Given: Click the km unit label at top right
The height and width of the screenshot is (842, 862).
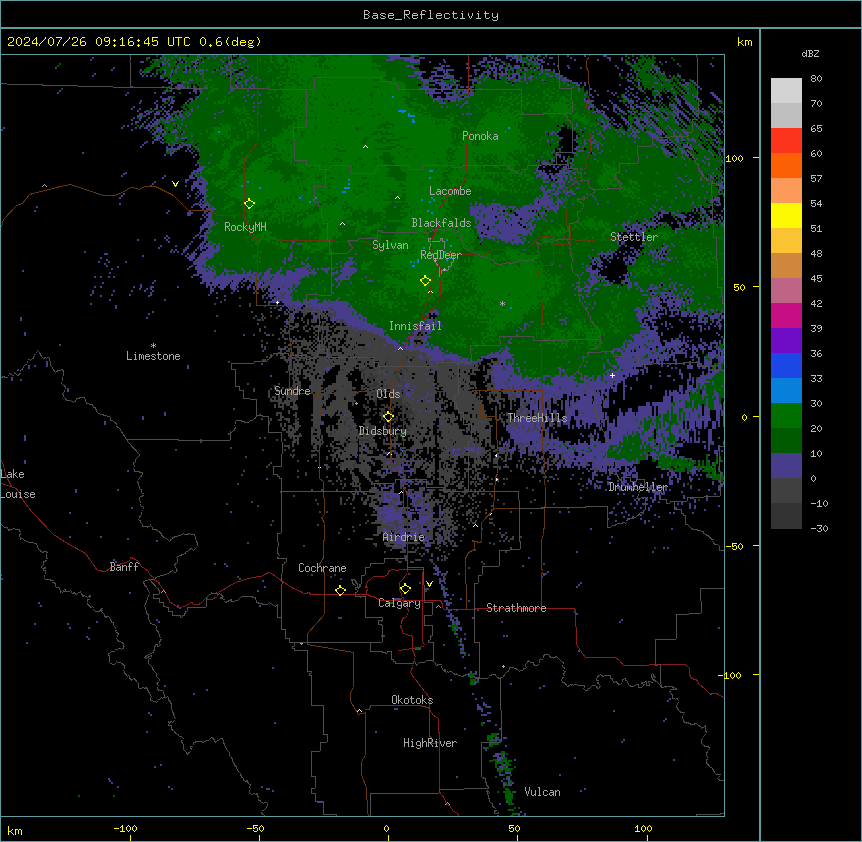Looking at the screenshot, I should coord(745,42).
